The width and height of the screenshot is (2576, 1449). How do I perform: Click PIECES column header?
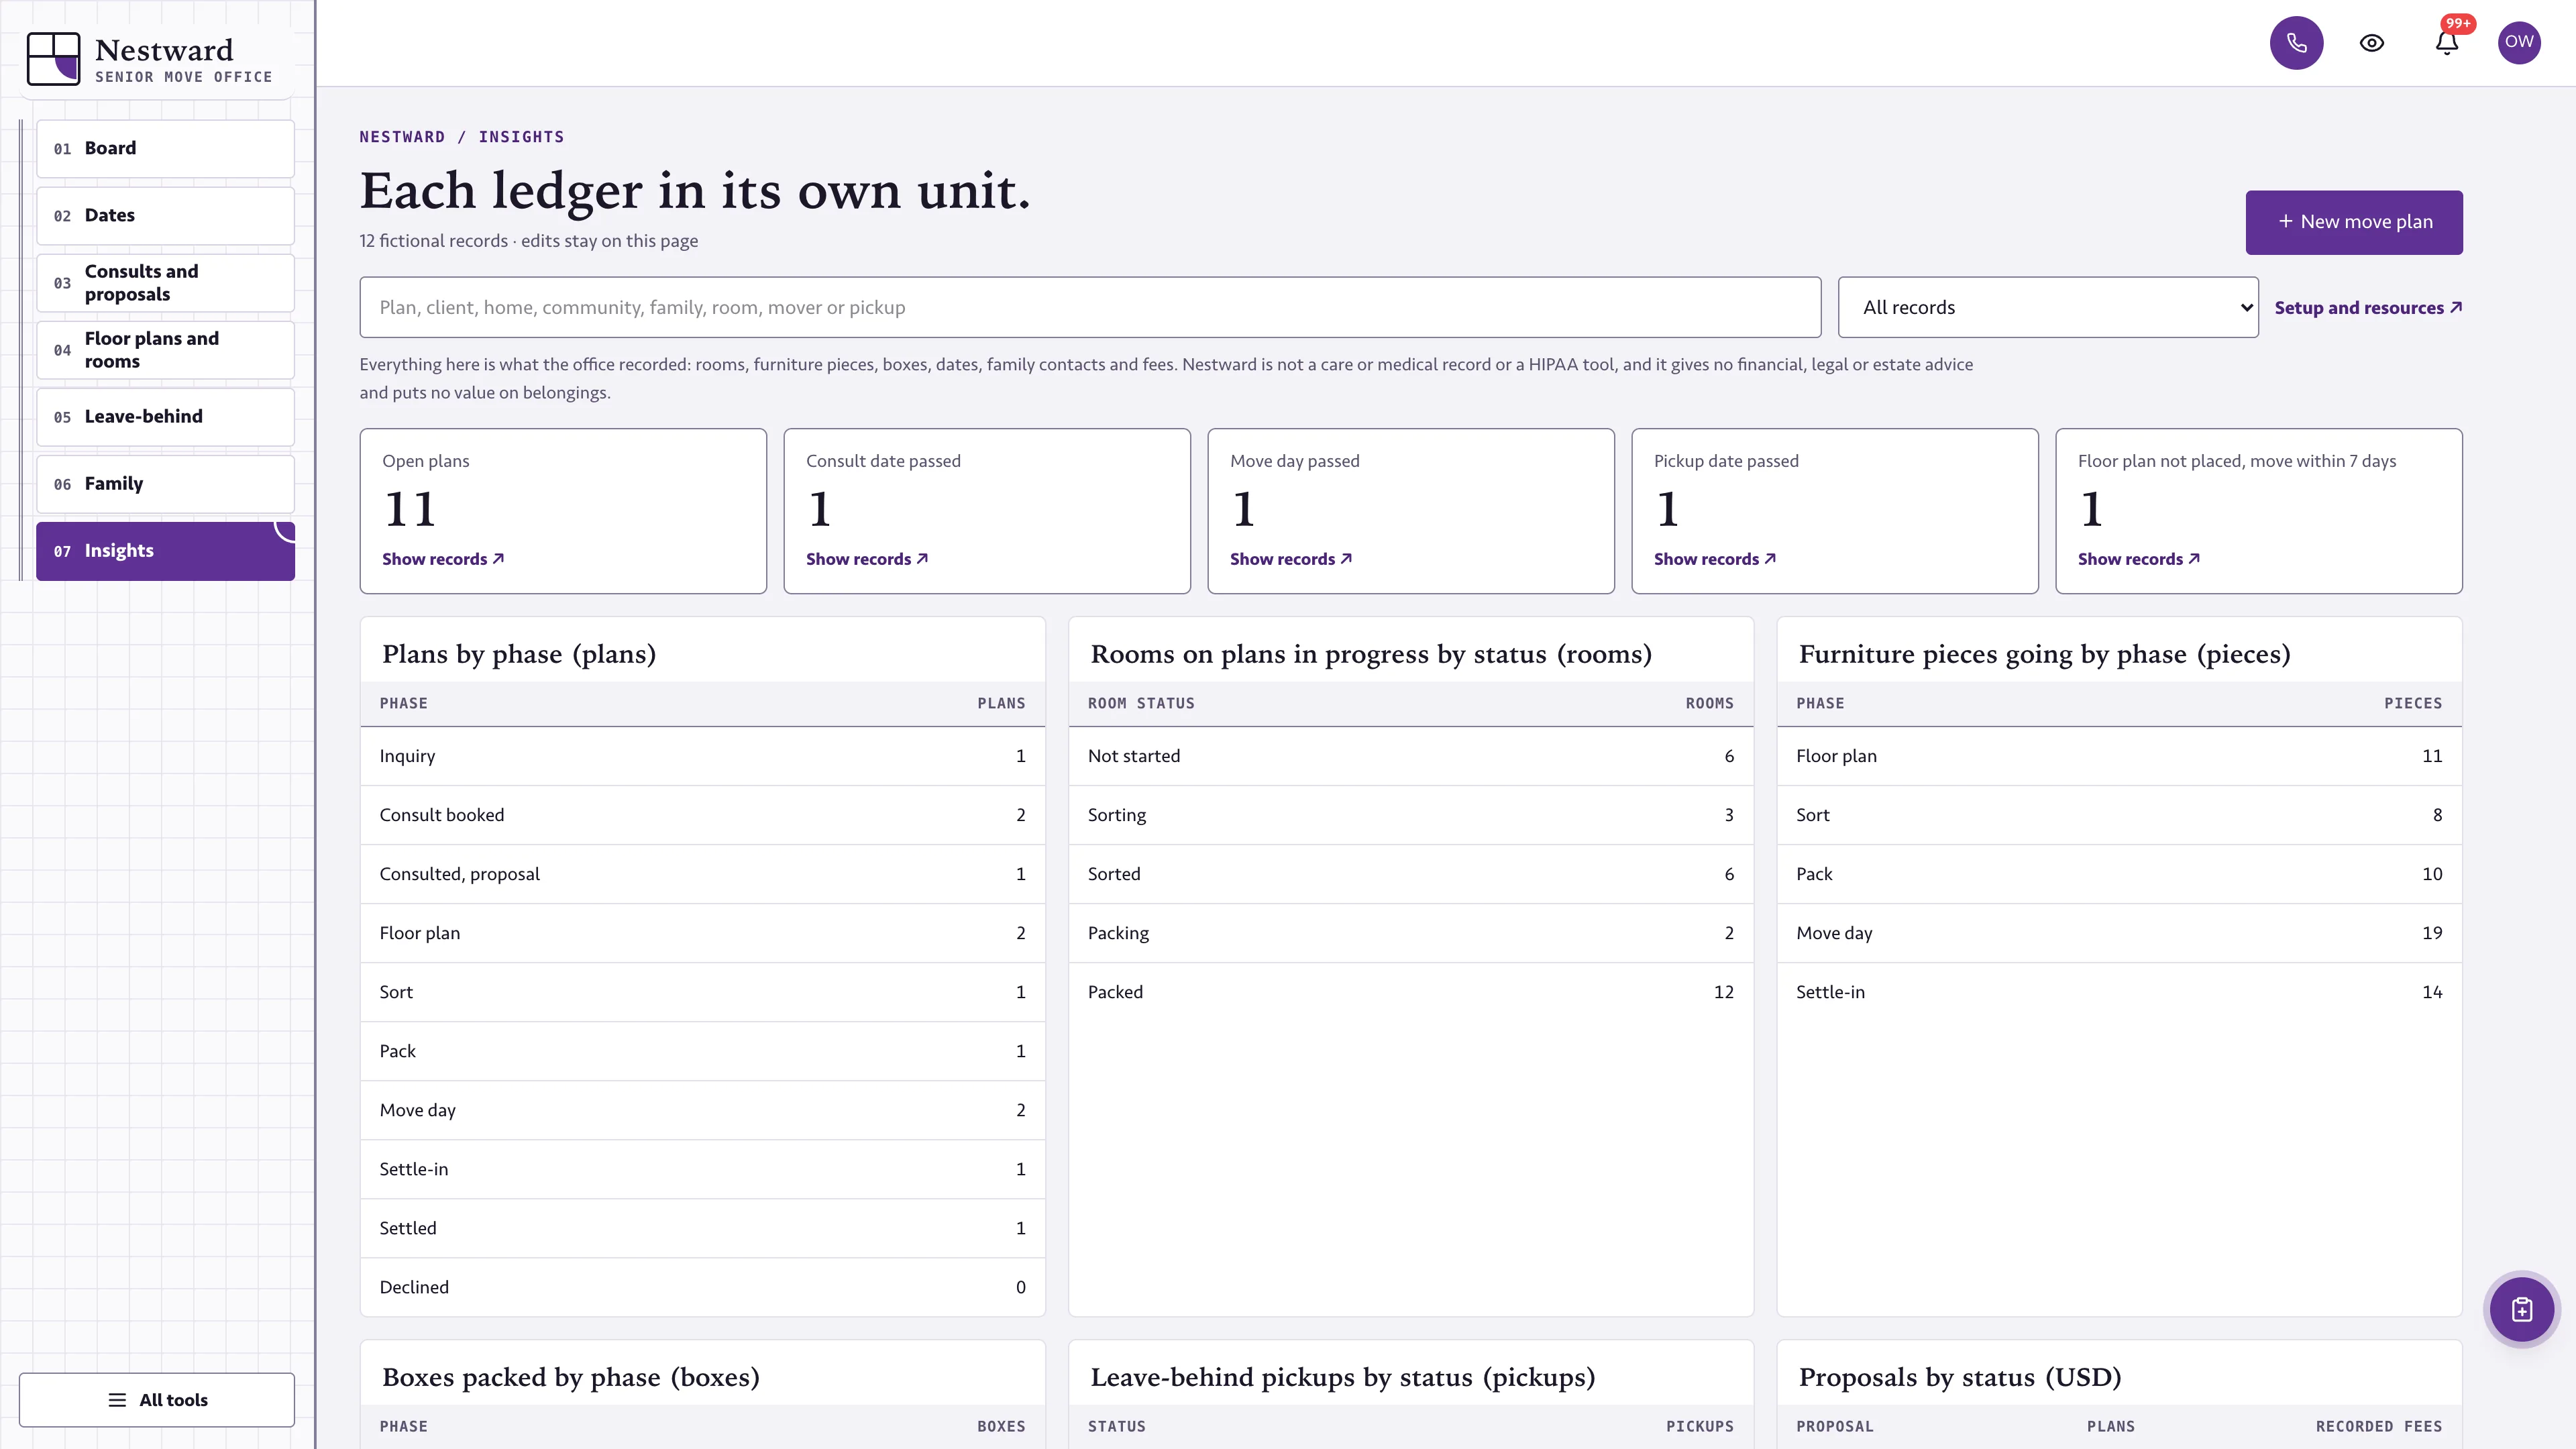click(x=2412, y=703)
